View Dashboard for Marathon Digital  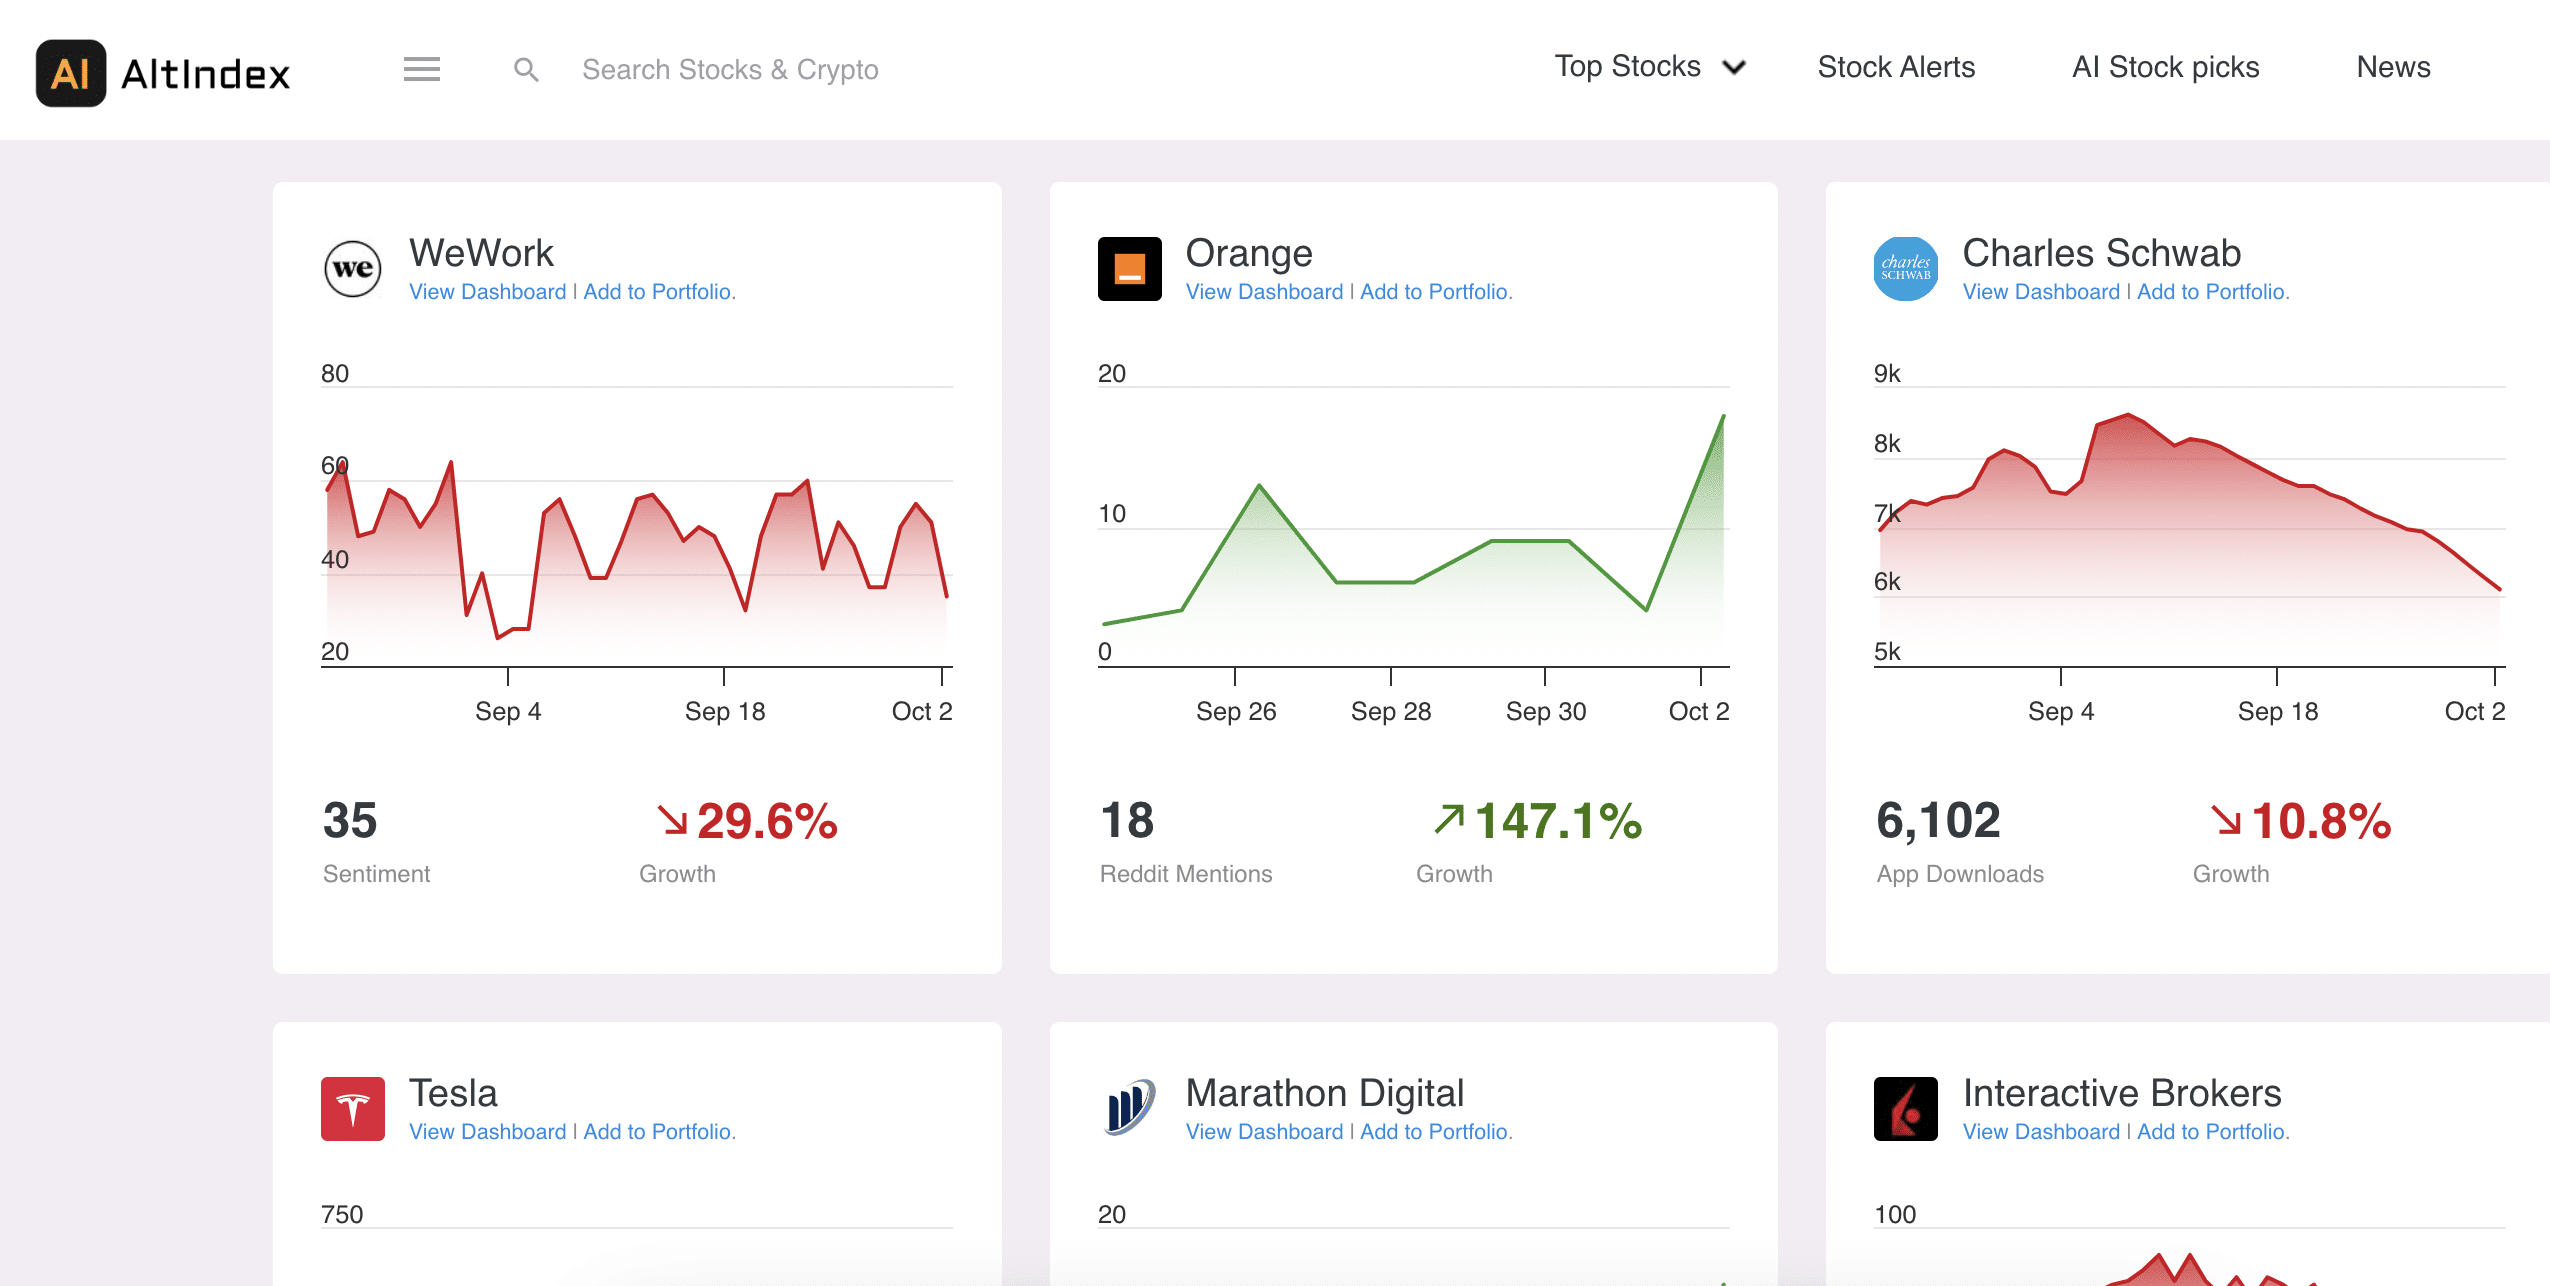1264,1132
